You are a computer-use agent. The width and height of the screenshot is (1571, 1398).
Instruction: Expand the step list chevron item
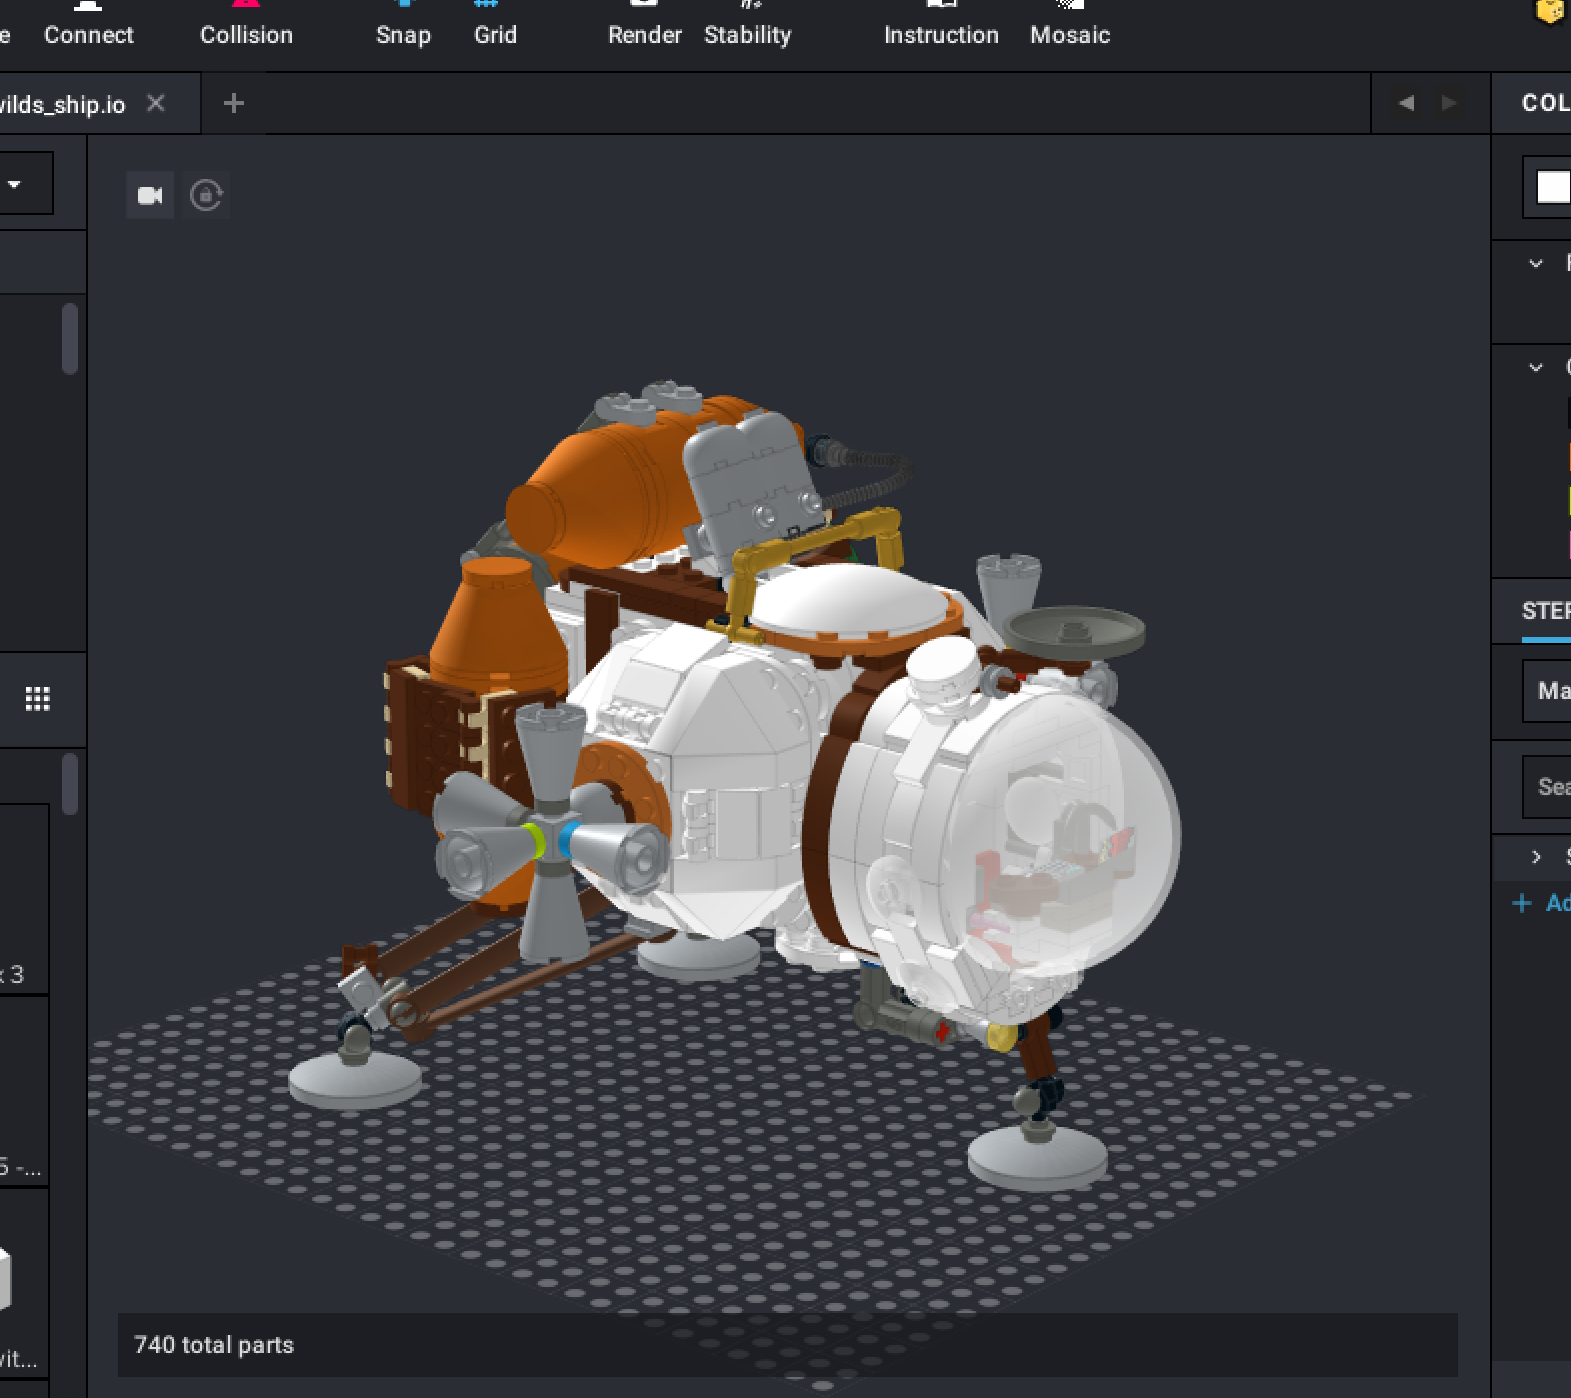(1536, 857)
